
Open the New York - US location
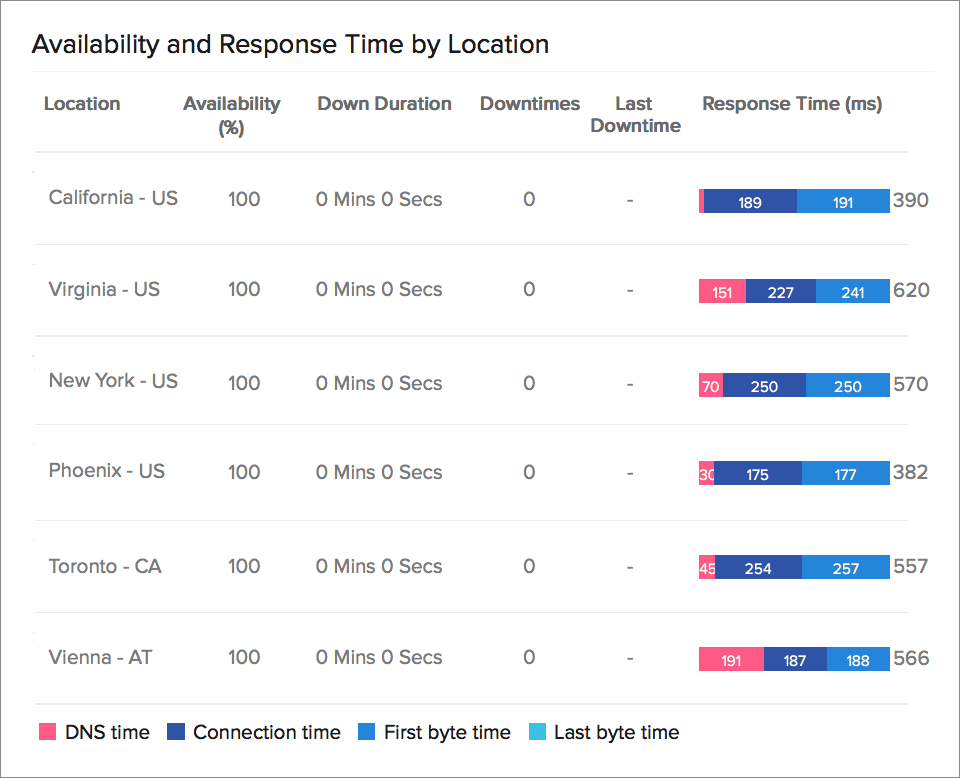tap(113, 381)
